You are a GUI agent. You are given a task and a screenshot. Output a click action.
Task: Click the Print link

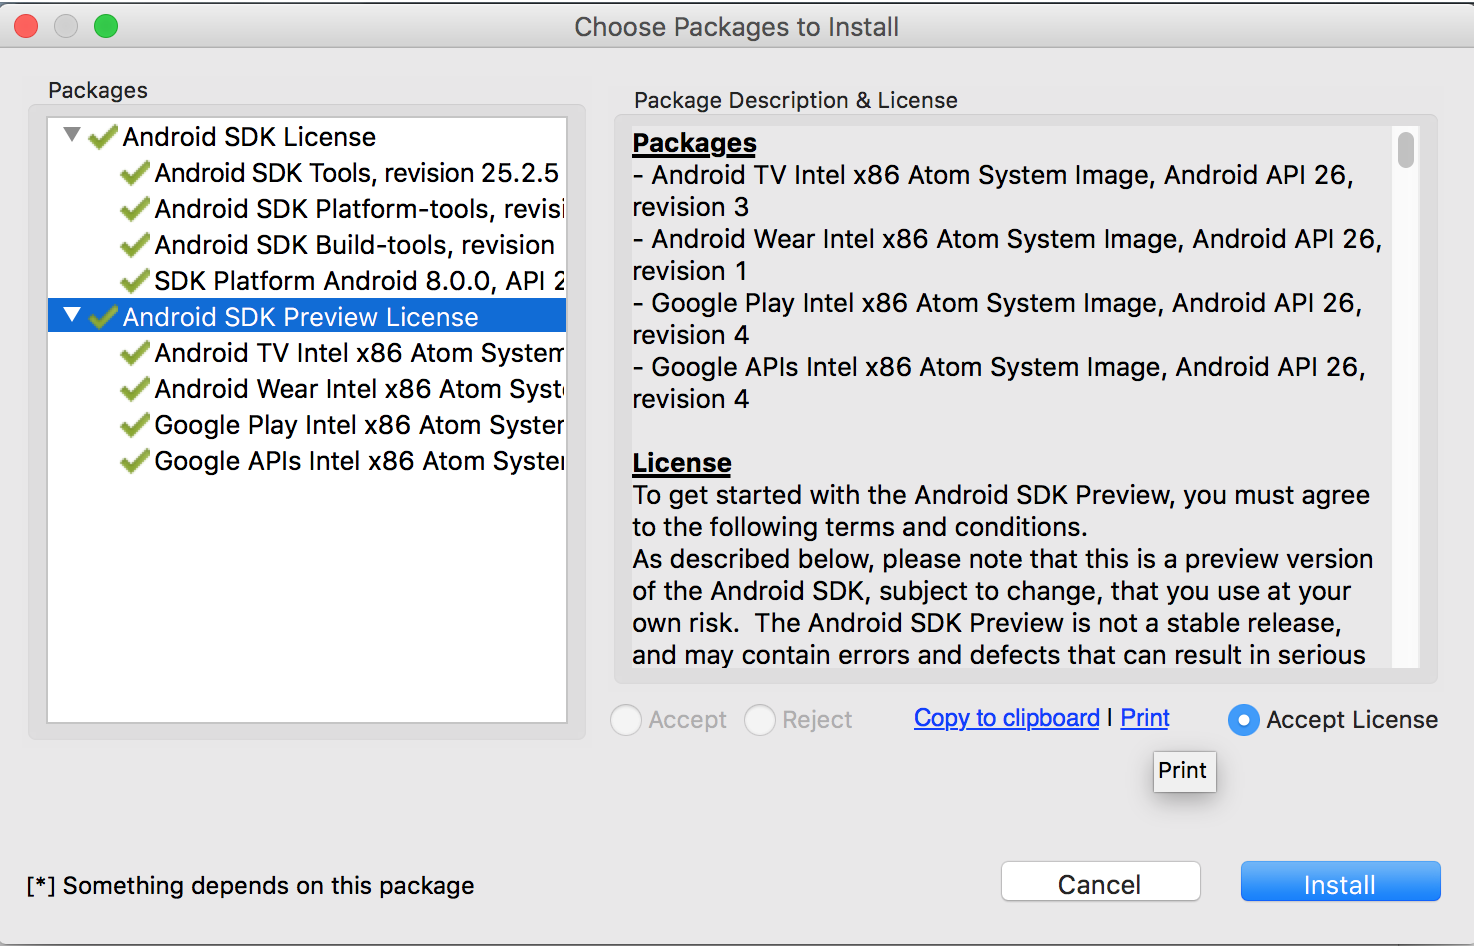click(x=1145, y=718)
